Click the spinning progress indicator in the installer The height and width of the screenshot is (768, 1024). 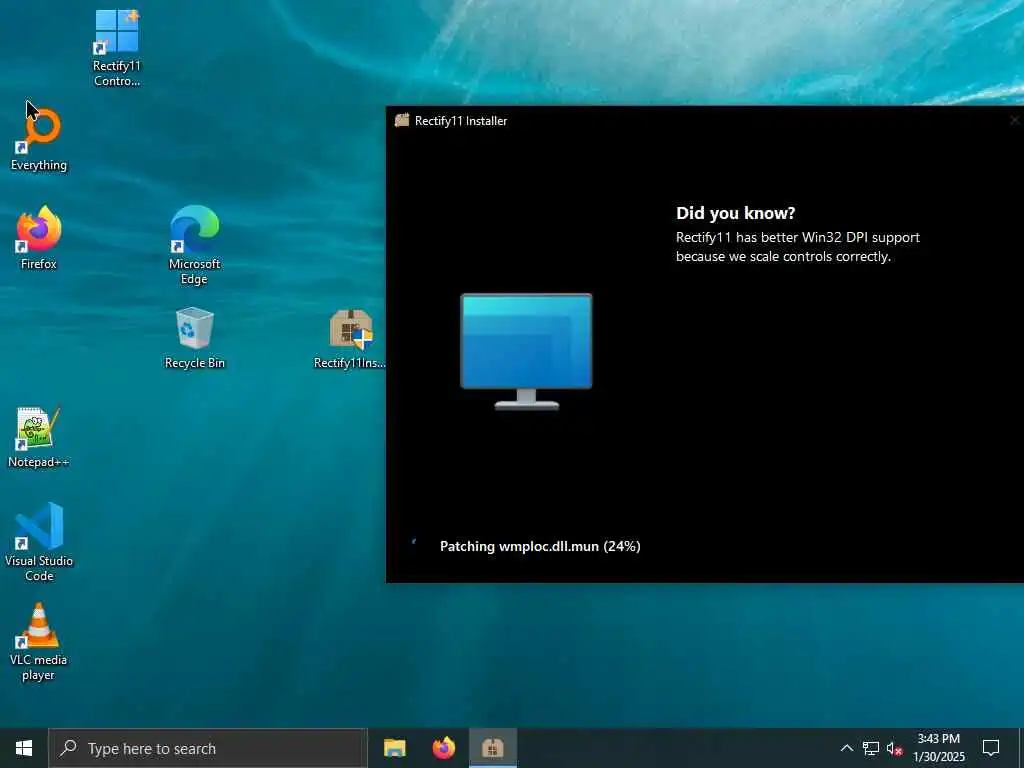pos(415,543)
